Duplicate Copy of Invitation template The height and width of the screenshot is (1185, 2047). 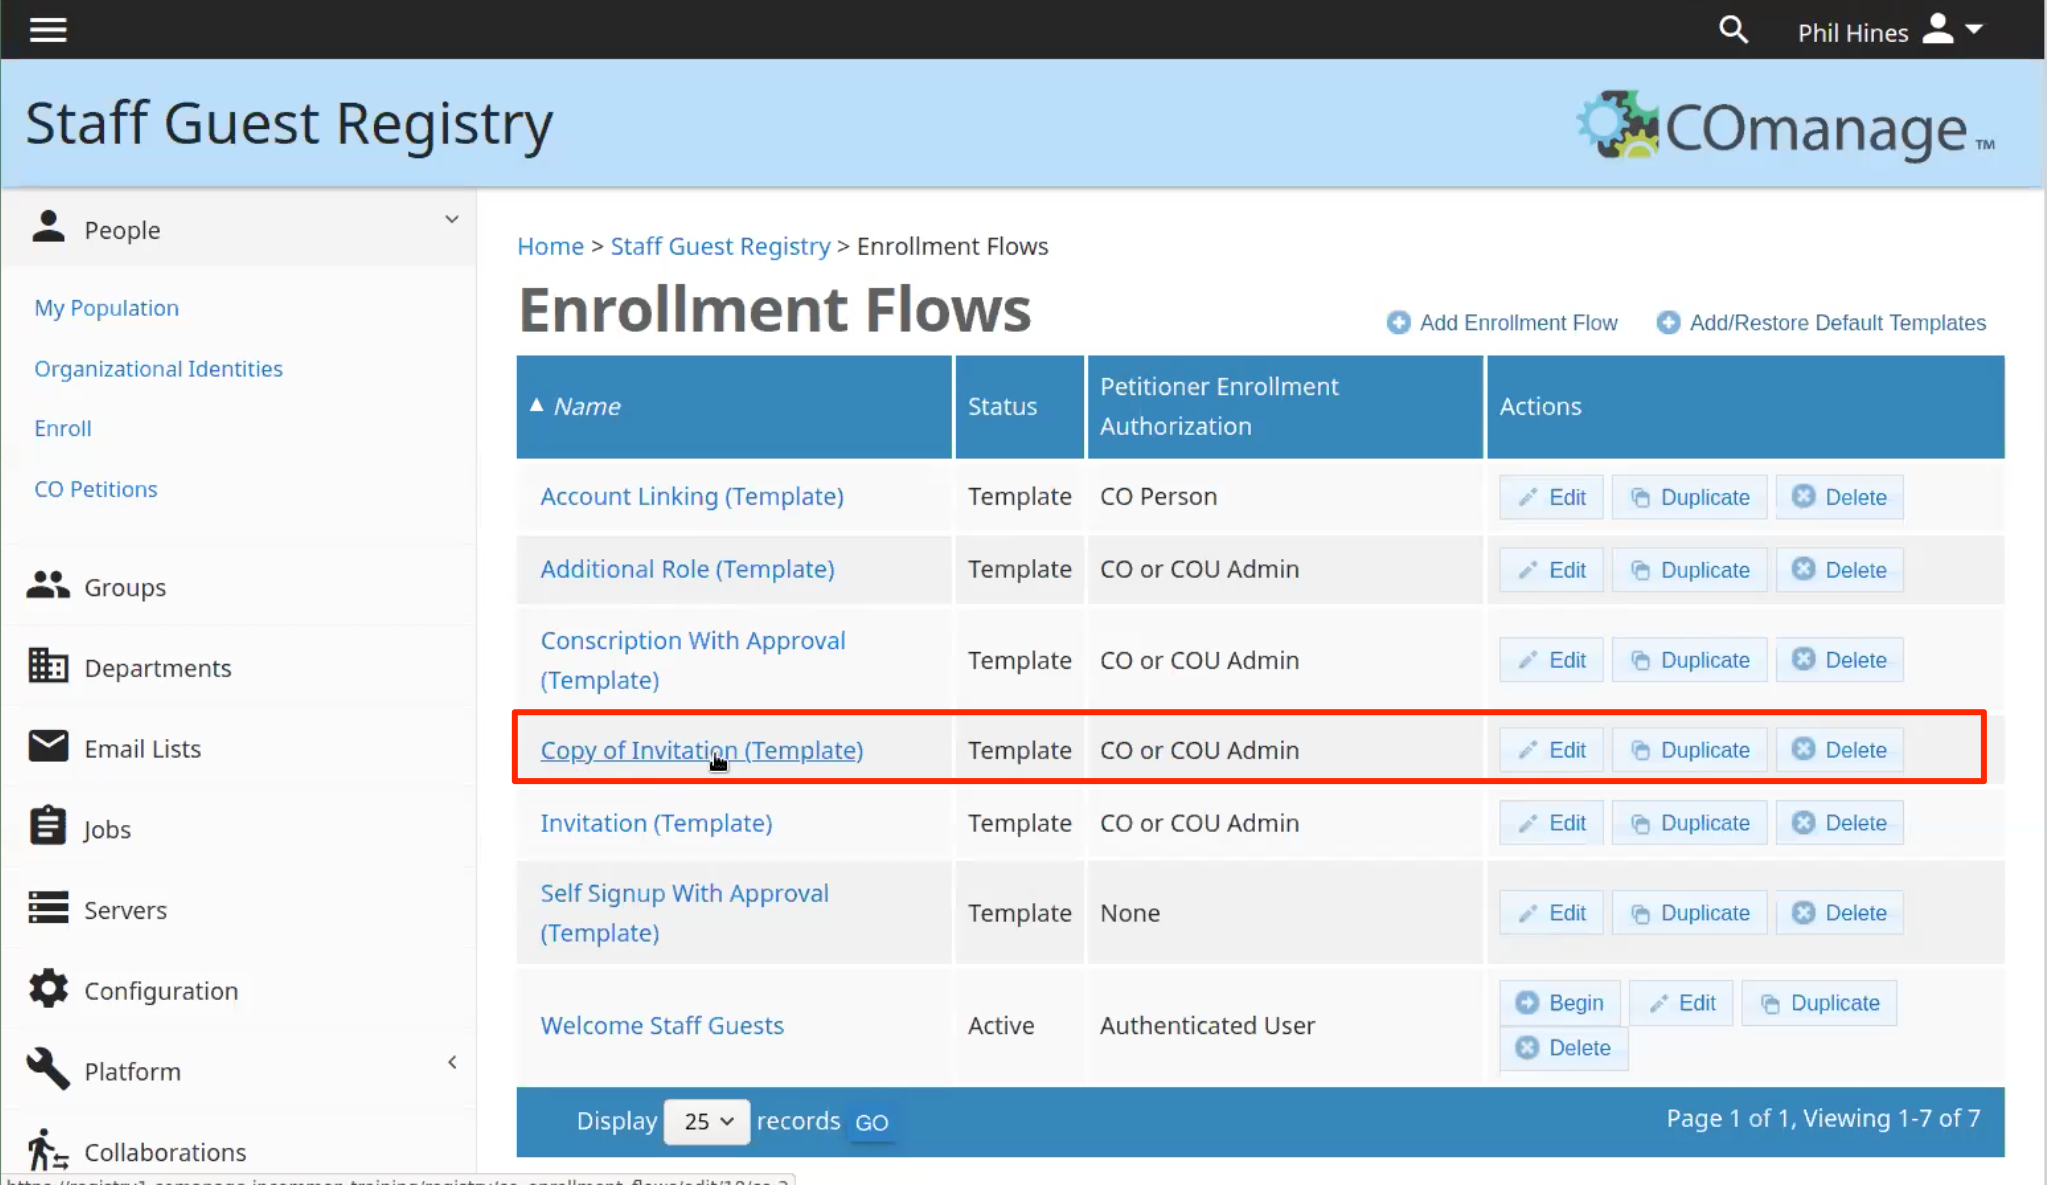point(1689,750)
